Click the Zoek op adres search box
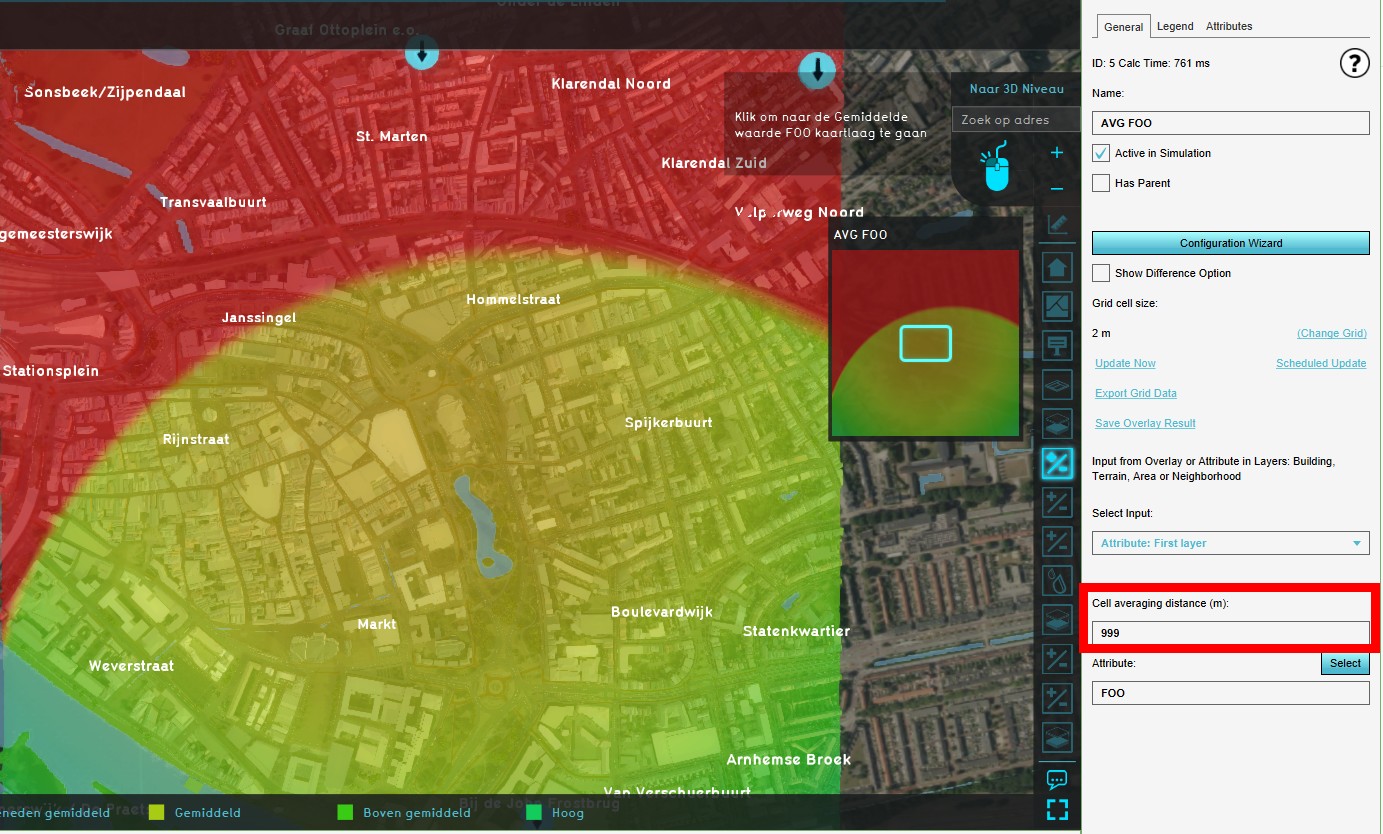1383x834 pixels. (x=1014, y=120)
